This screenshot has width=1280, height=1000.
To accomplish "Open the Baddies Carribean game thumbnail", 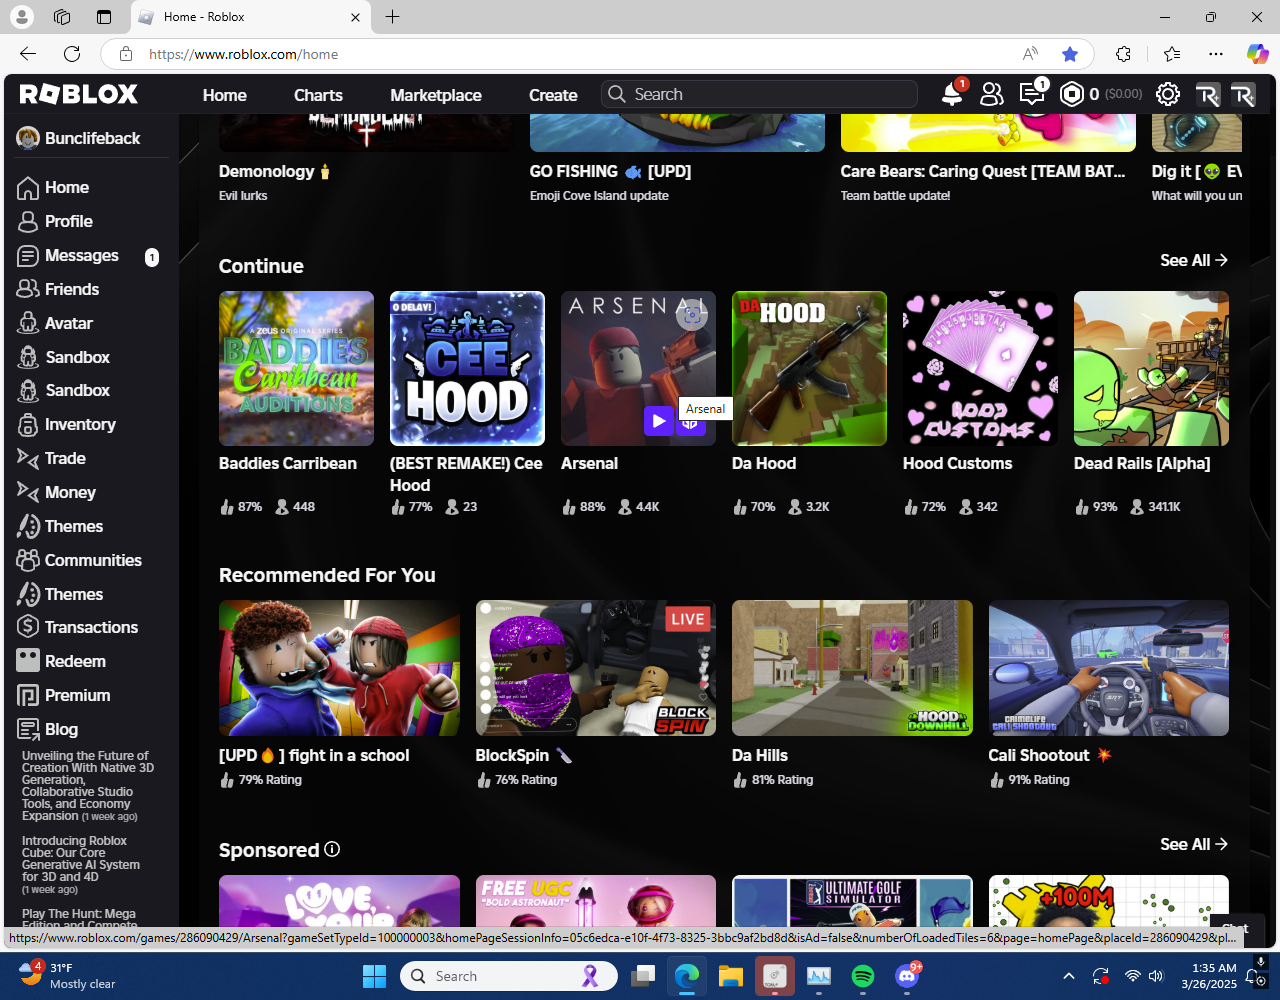I will pyautogui.click(x=296, y=368).
